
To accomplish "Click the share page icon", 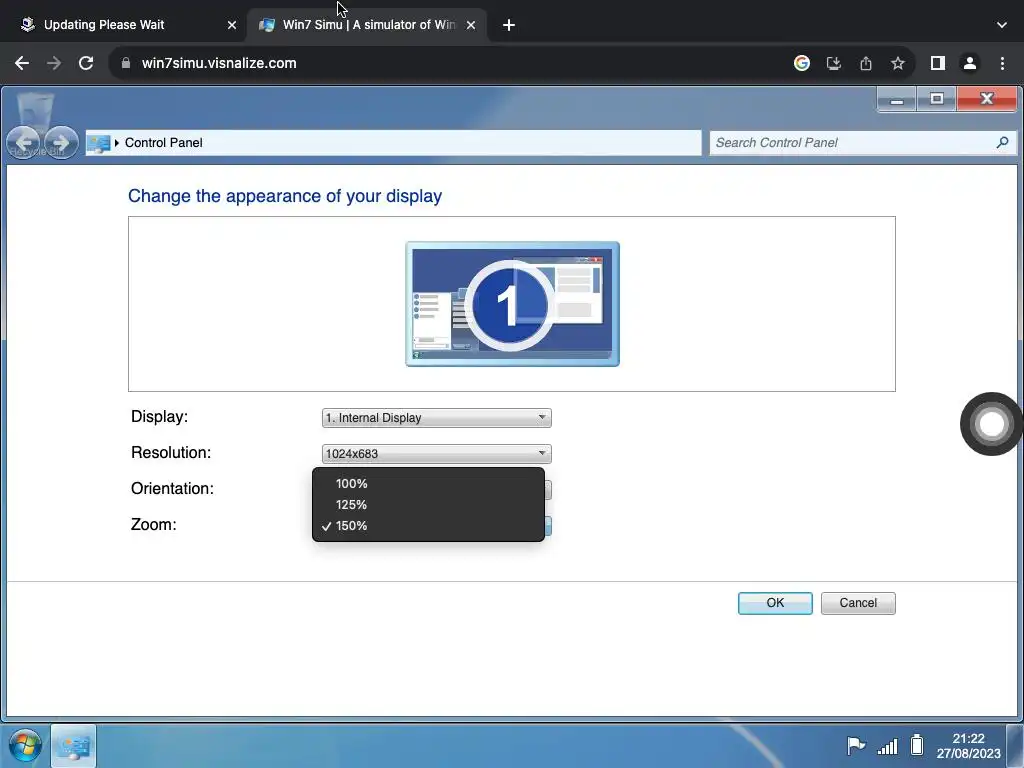I will point(866,63).
